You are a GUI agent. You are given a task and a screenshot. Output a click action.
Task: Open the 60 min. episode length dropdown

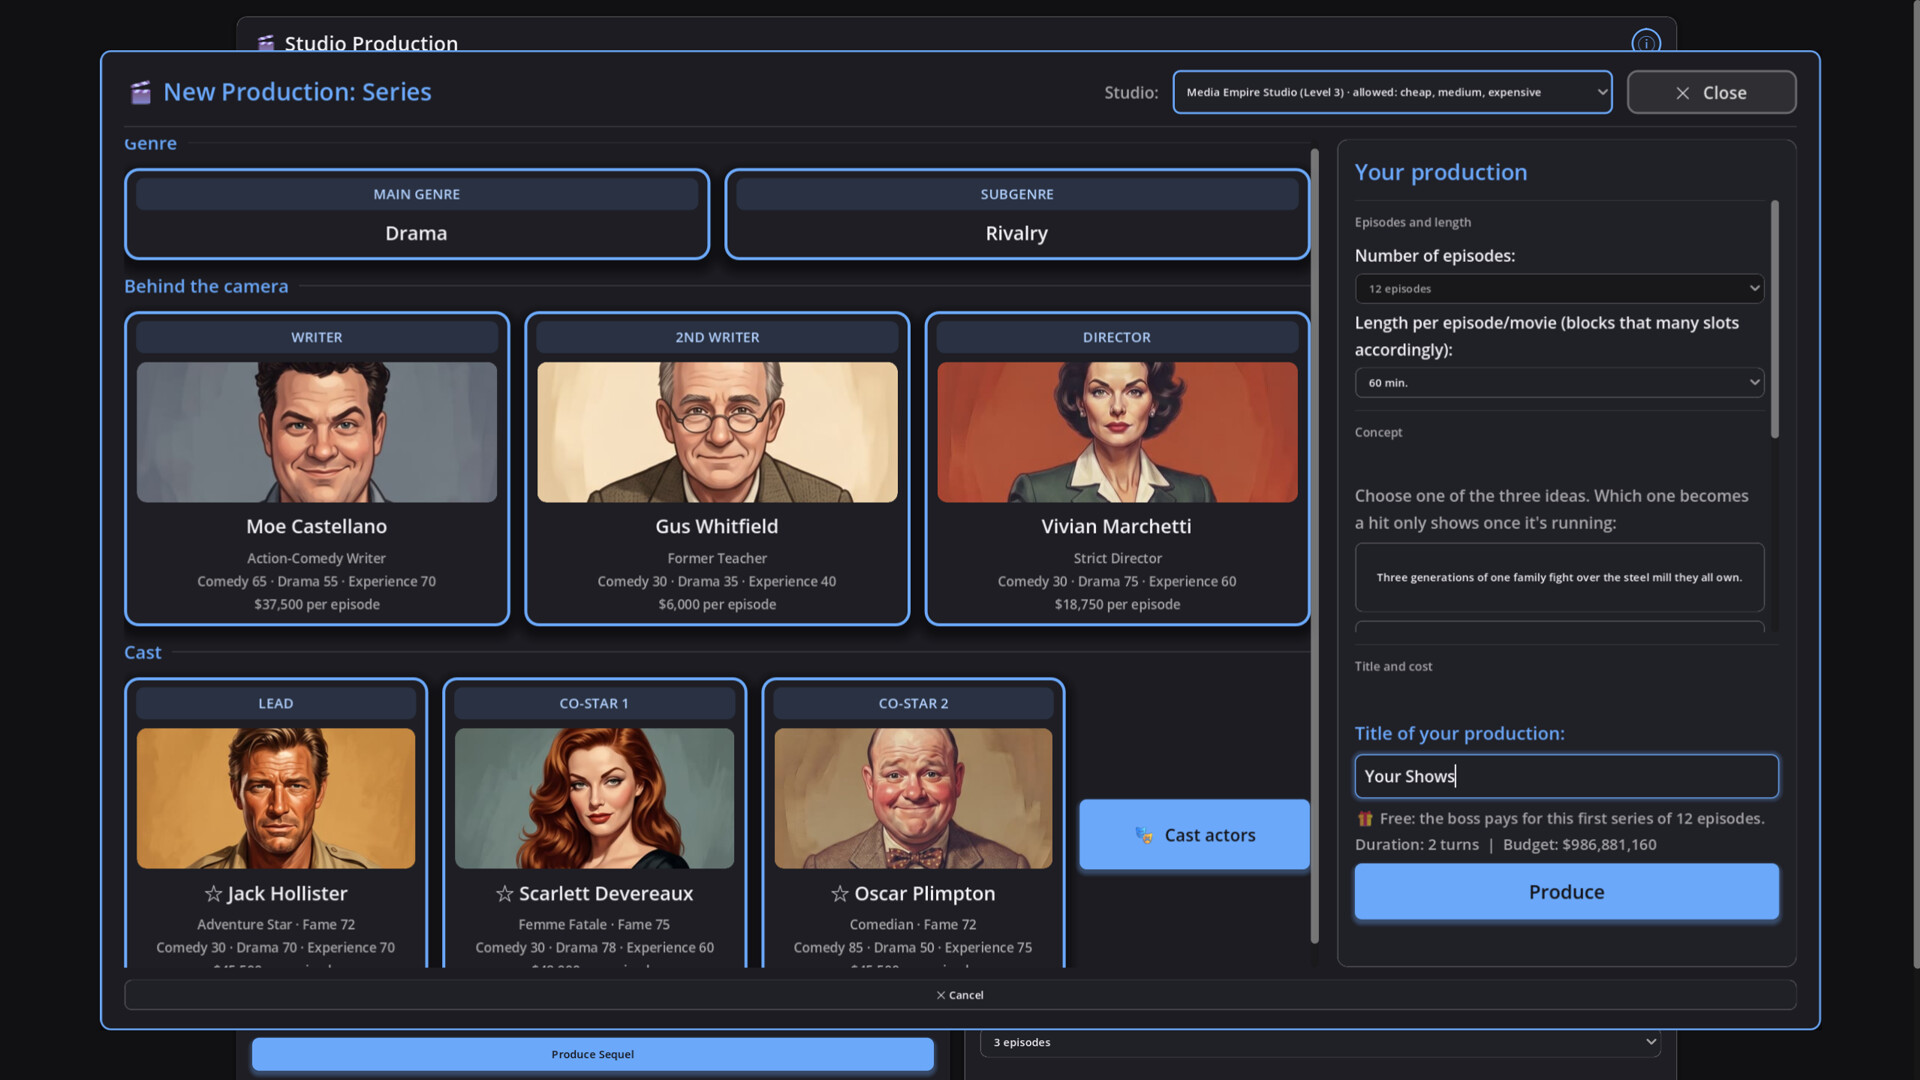tap(1558, 383)
